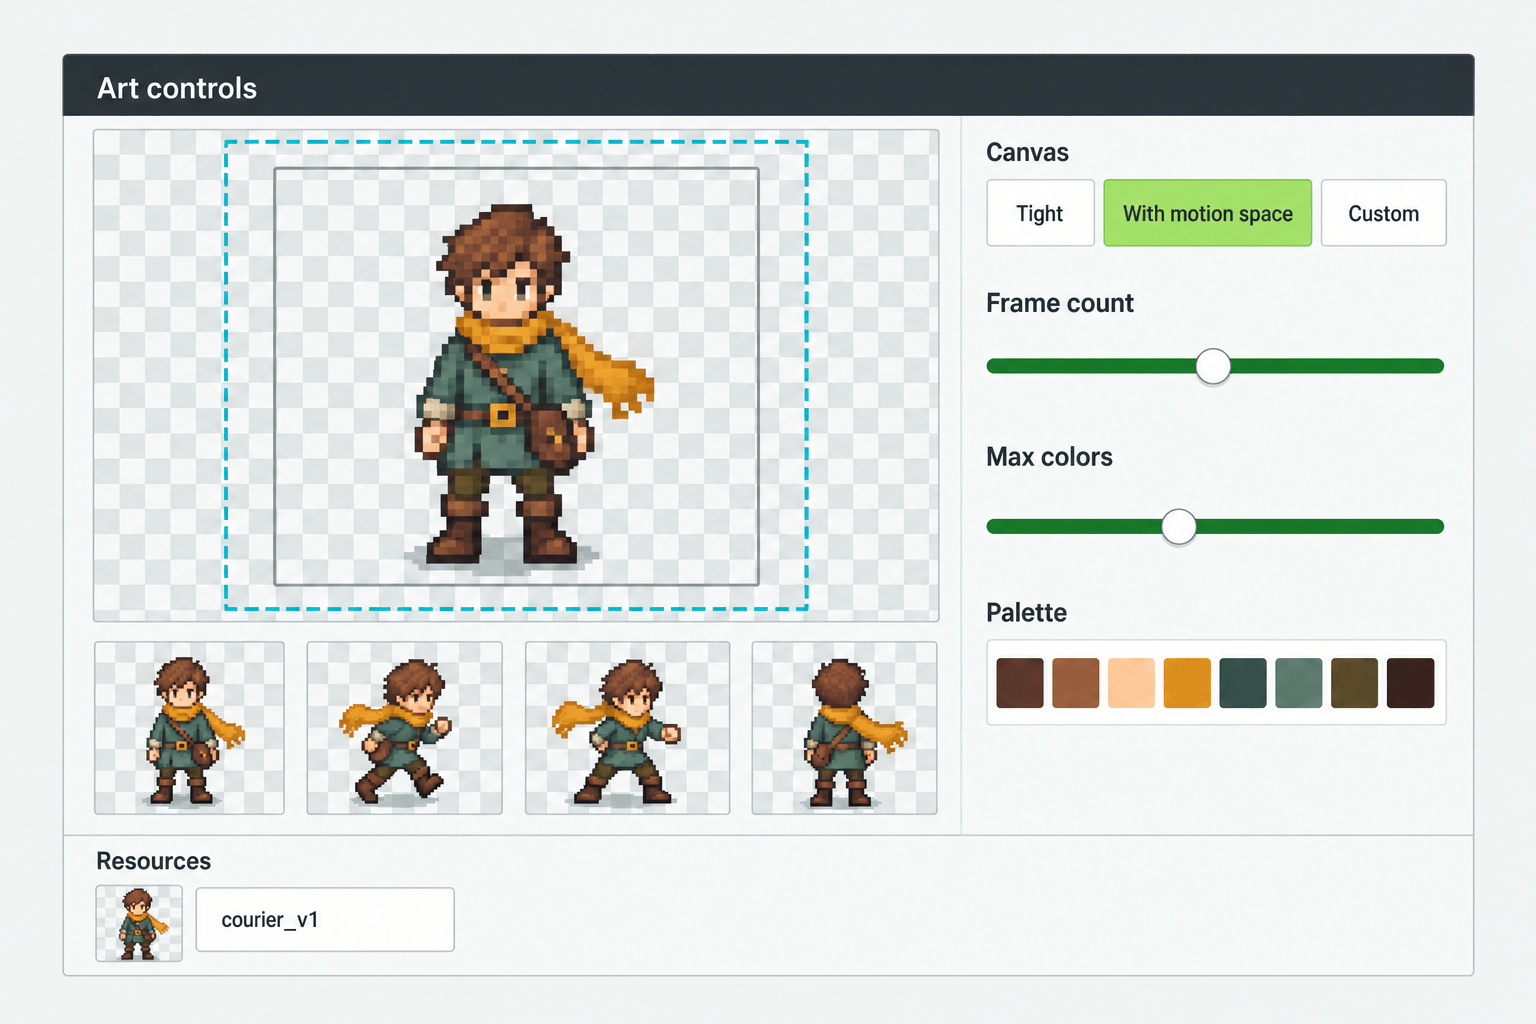Select the olive brown palette swatch

(1355, 683)
